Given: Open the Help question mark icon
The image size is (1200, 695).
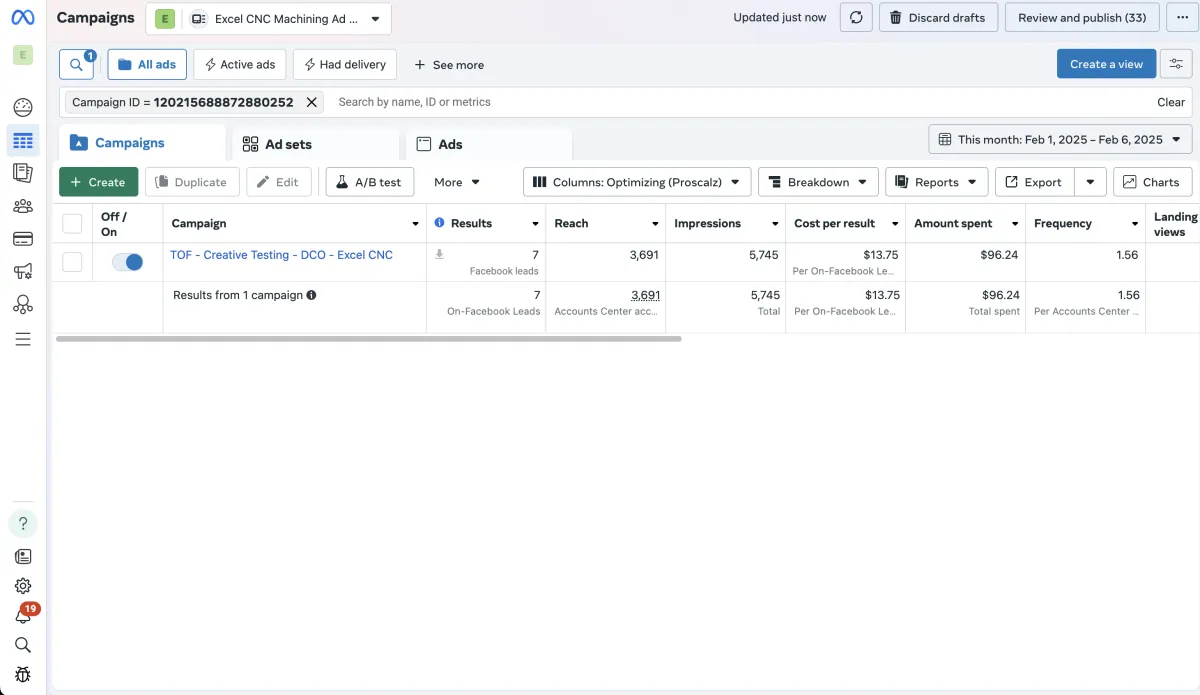Looking at the screenshot, I should coord(23,523).
